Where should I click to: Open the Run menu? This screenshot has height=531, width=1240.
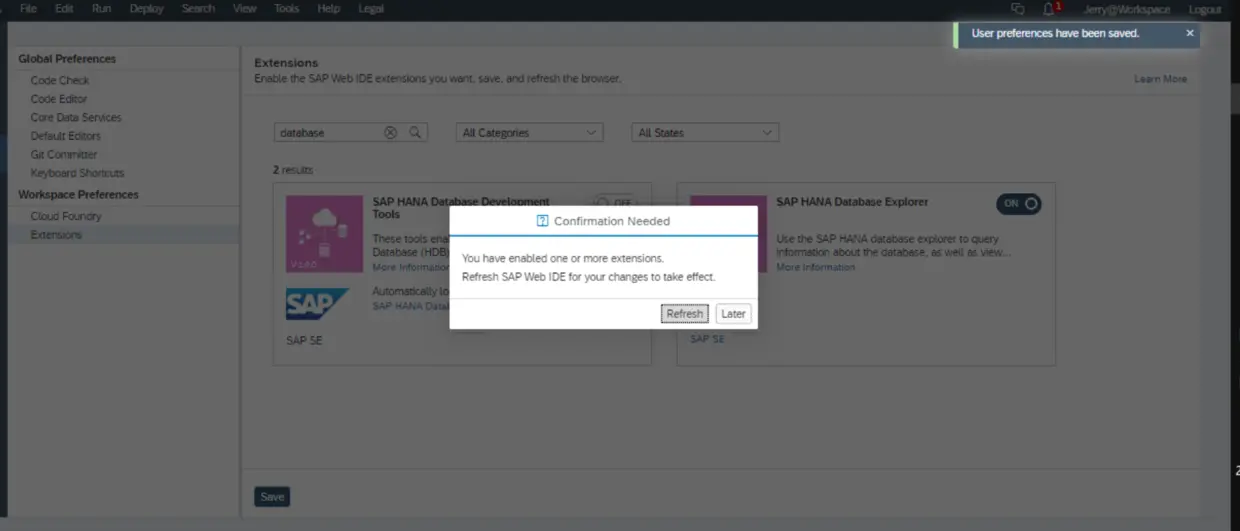click(x=101, y=8)
